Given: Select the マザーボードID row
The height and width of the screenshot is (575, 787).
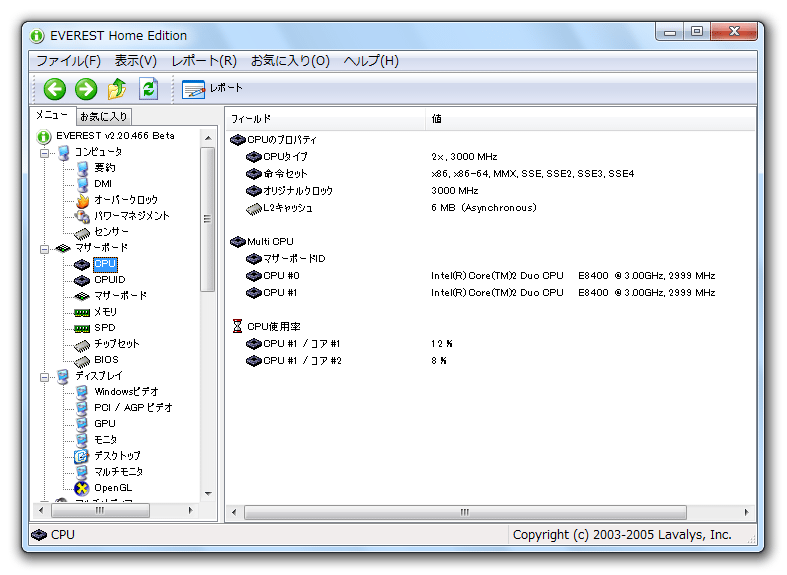Looking at the screenshot, I should coord(490,258).
